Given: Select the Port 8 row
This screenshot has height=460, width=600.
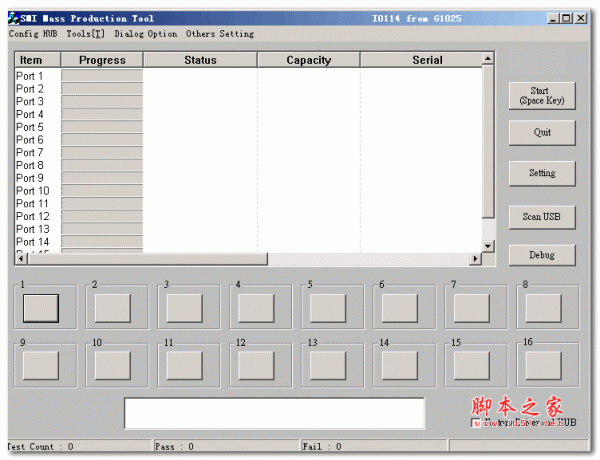Looking at the screenshot, I should click(249, 165).
